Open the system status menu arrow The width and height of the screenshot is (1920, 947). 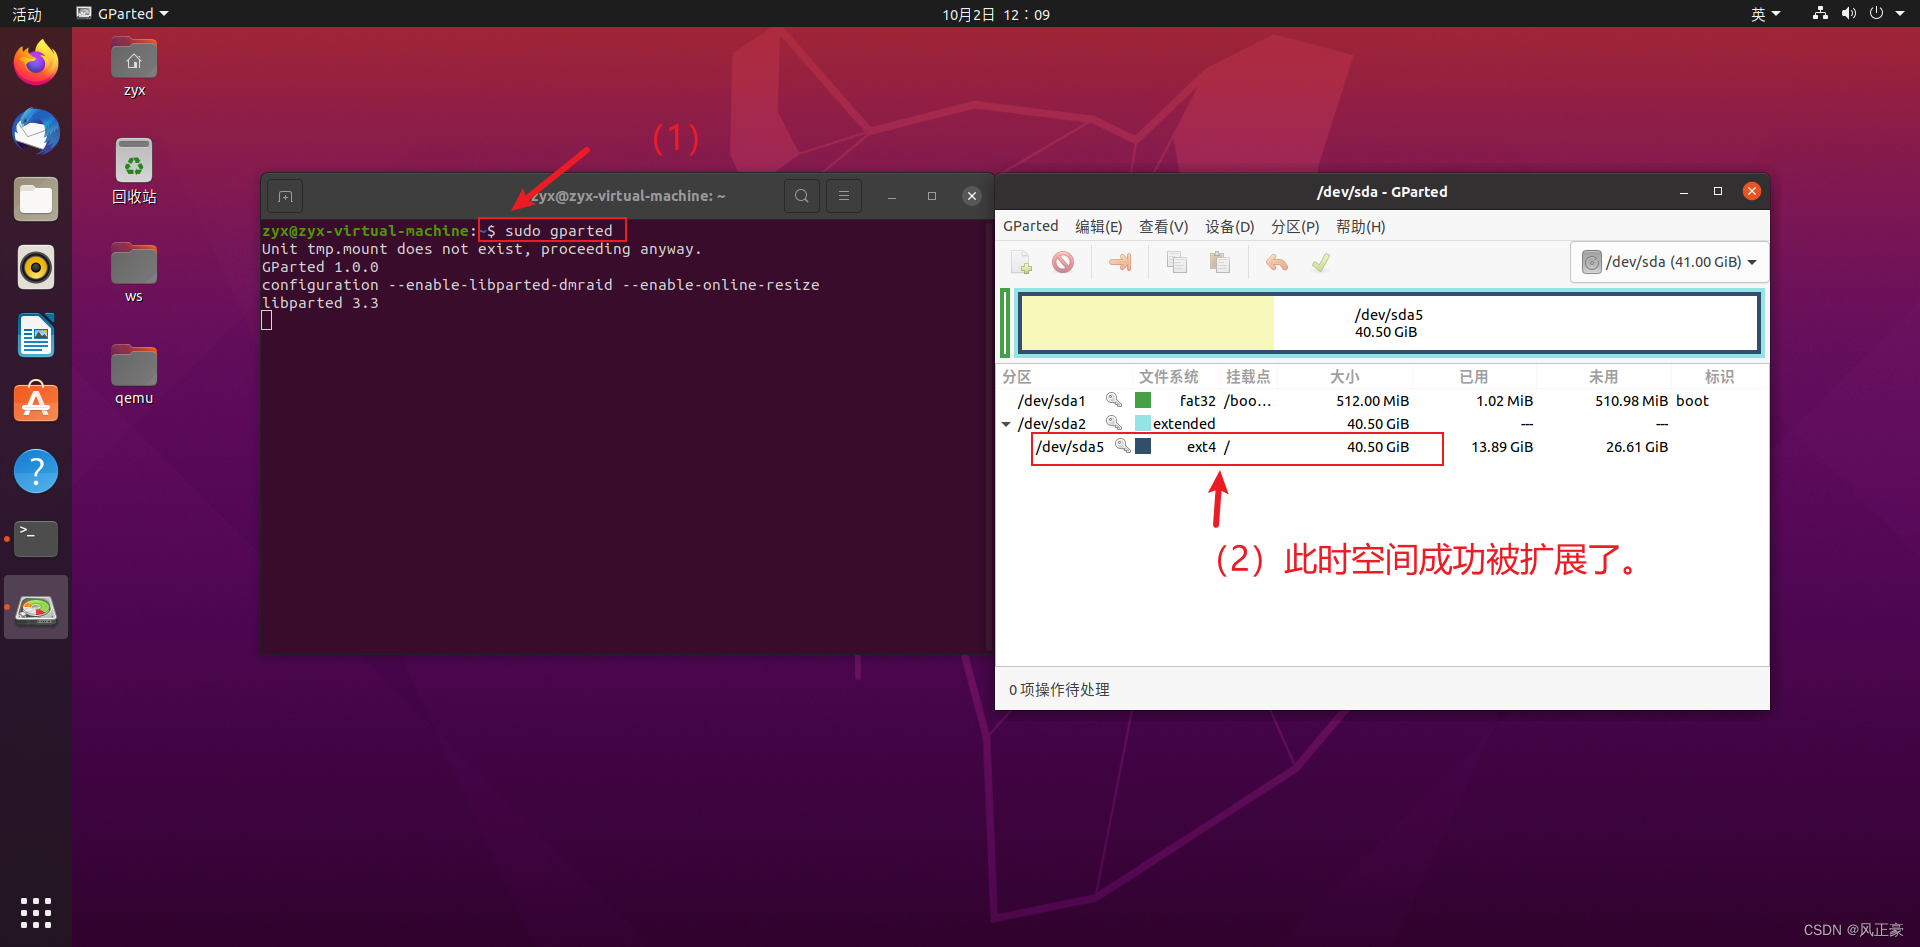click(x=1900, y=14)
